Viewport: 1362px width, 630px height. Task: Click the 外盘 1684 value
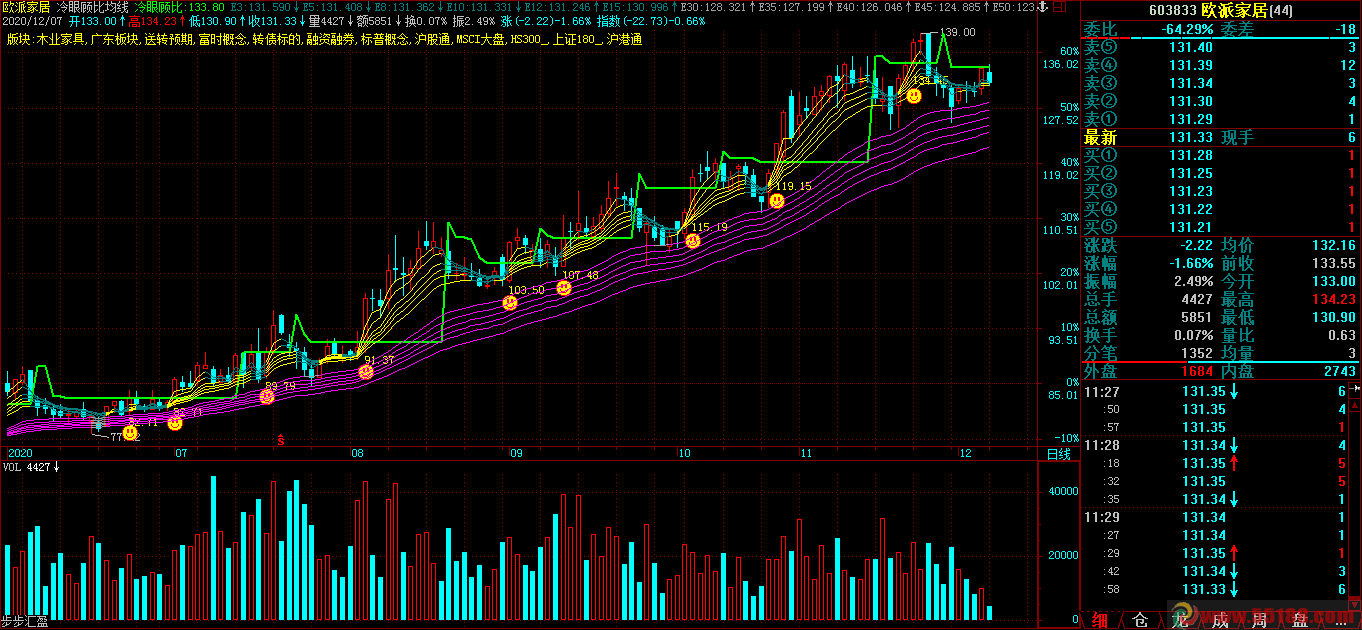click(1196, 371)
